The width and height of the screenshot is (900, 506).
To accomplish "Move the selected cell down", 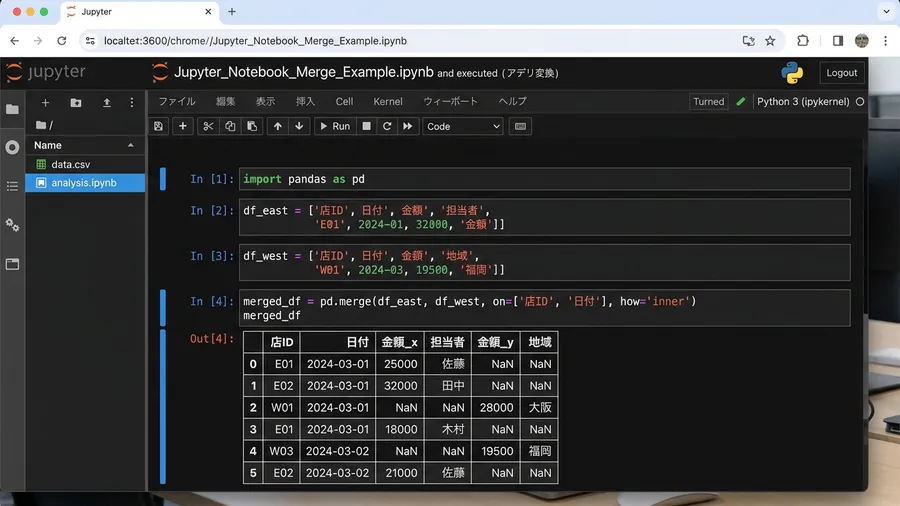I will point(299,126).
